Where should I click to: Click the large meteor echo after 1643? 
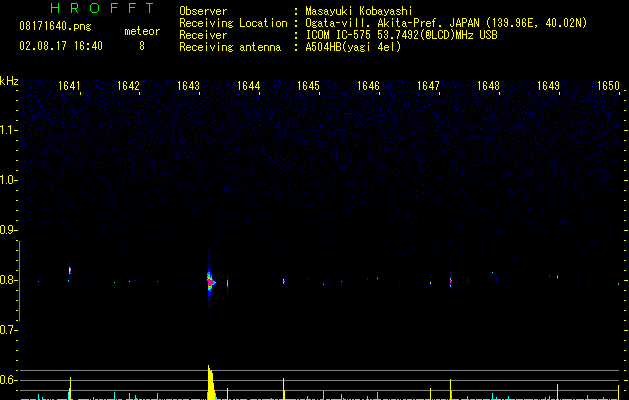tap(210, 282)
